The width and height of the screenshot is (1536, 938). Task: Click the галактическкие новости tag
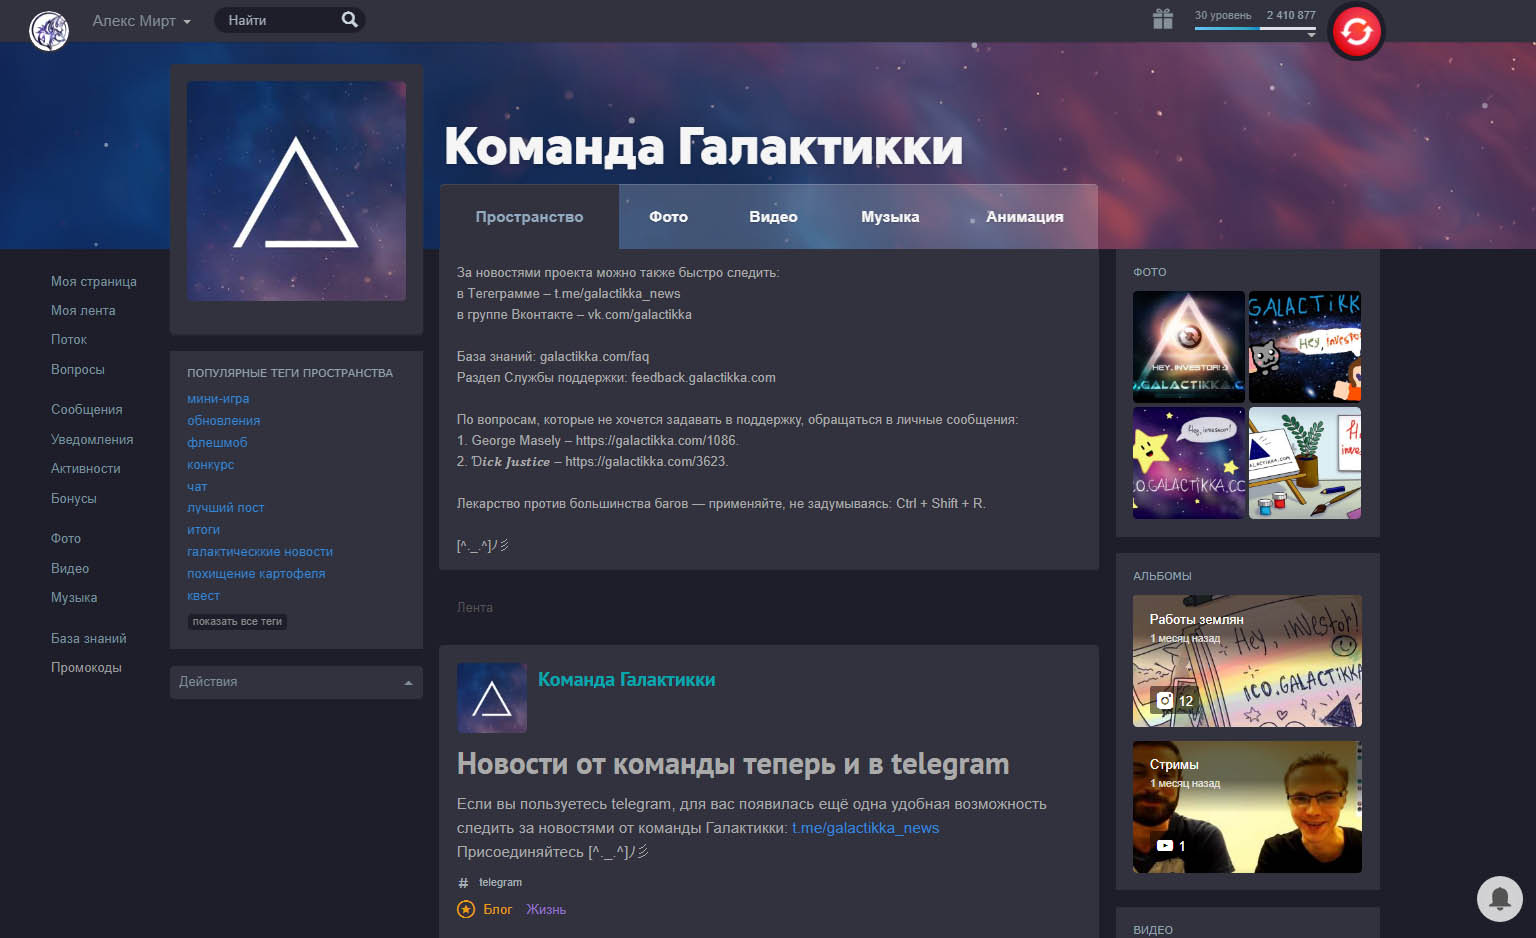pyautogui.click(x=260, y=552)
